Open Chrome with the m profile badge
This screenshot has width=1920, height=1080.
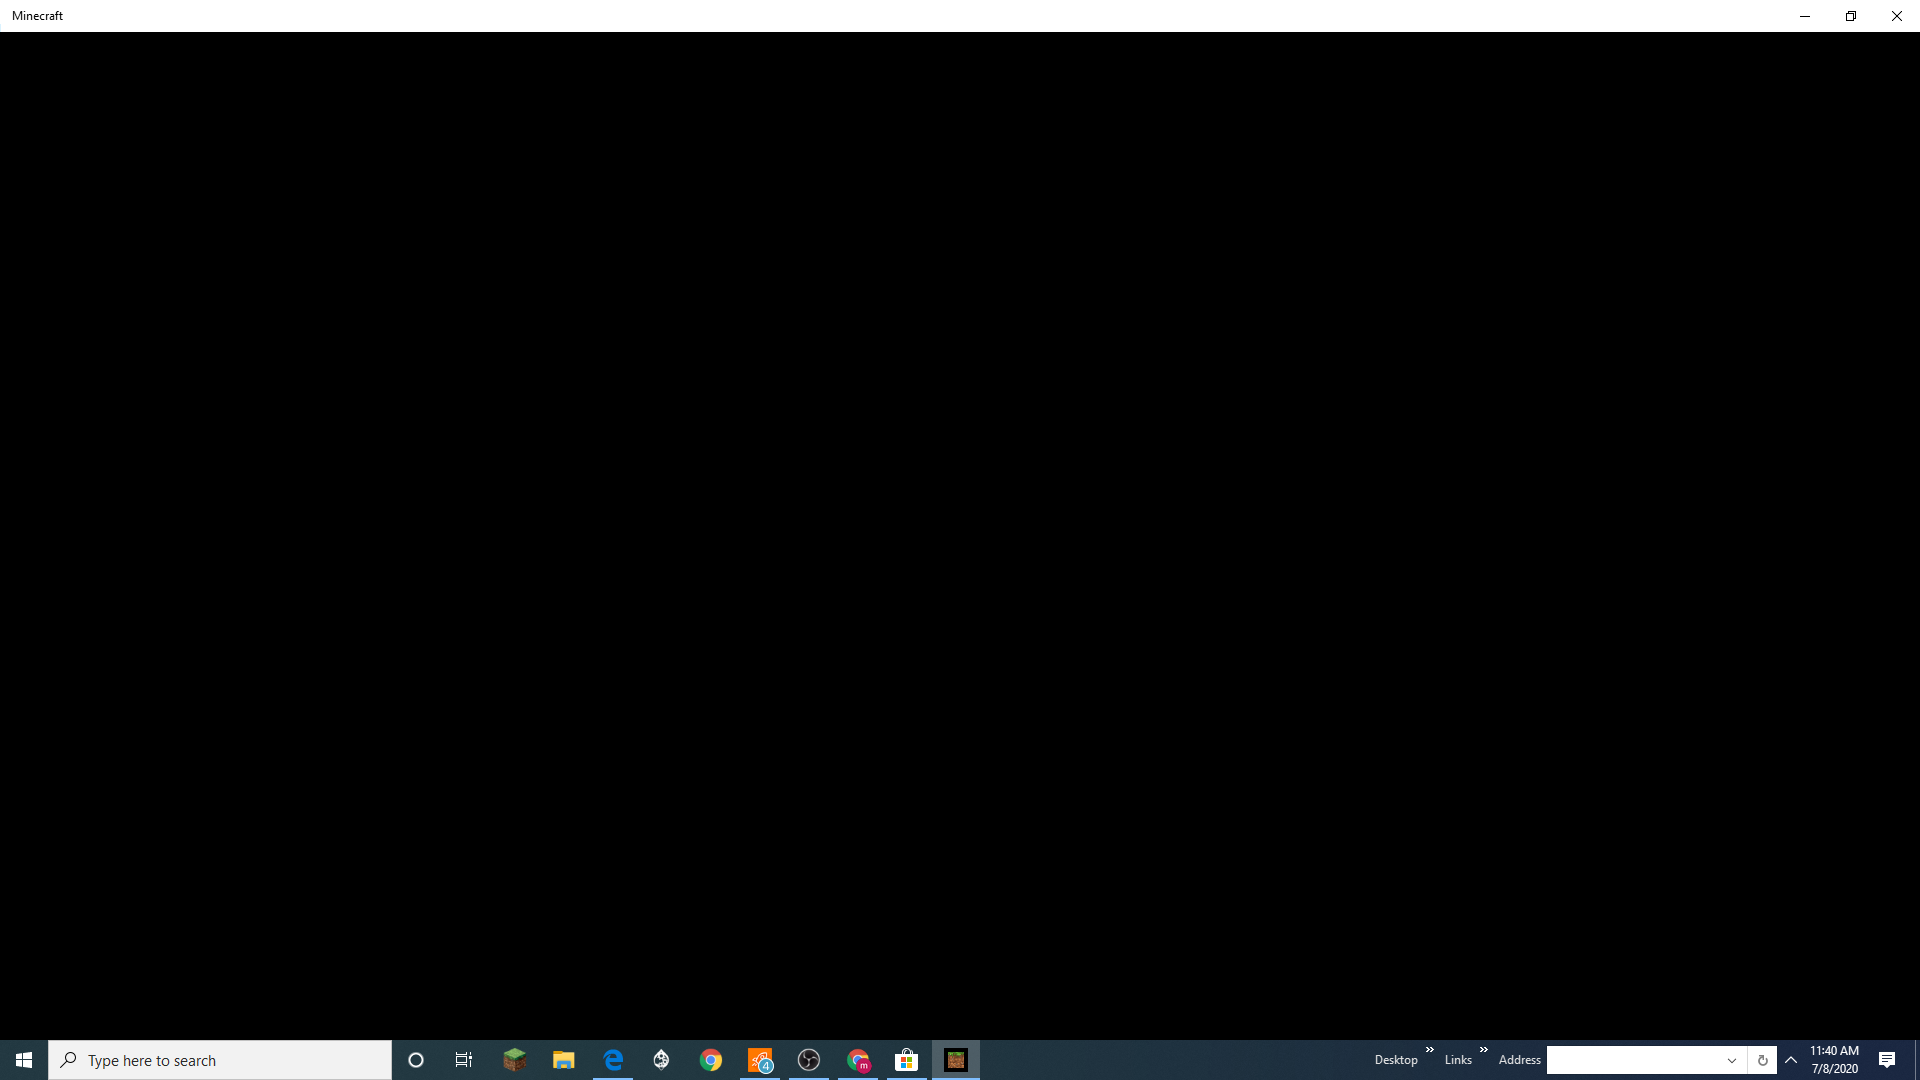click(x=858, y=1060)
